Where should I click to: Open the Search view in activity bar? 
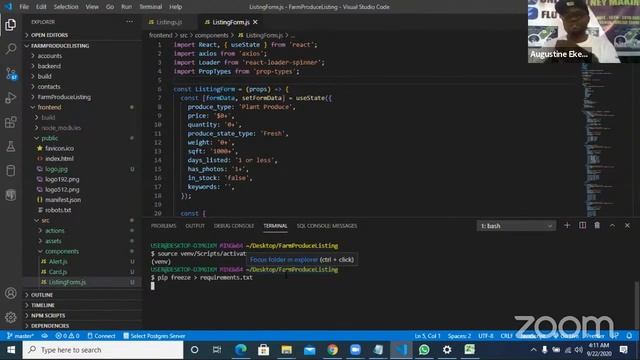coord(11,49)
